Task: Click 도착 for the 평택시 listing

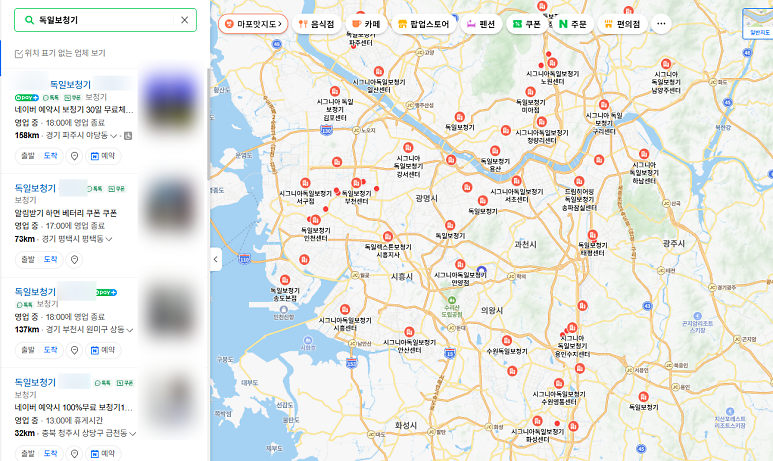Action: pyautogui.click(x=51, y=259)
